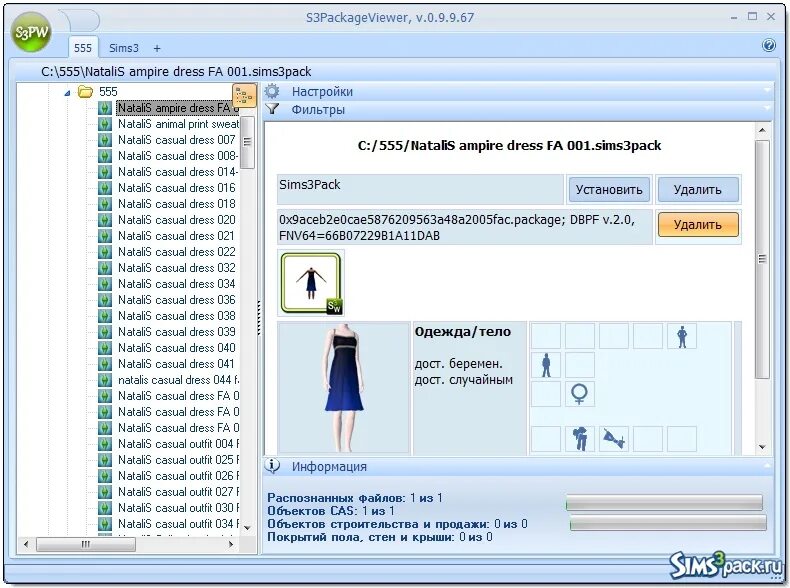Click details panel scrollbar up arrow
Viewport: 790px width, 588px height.
tap(762, 130)
